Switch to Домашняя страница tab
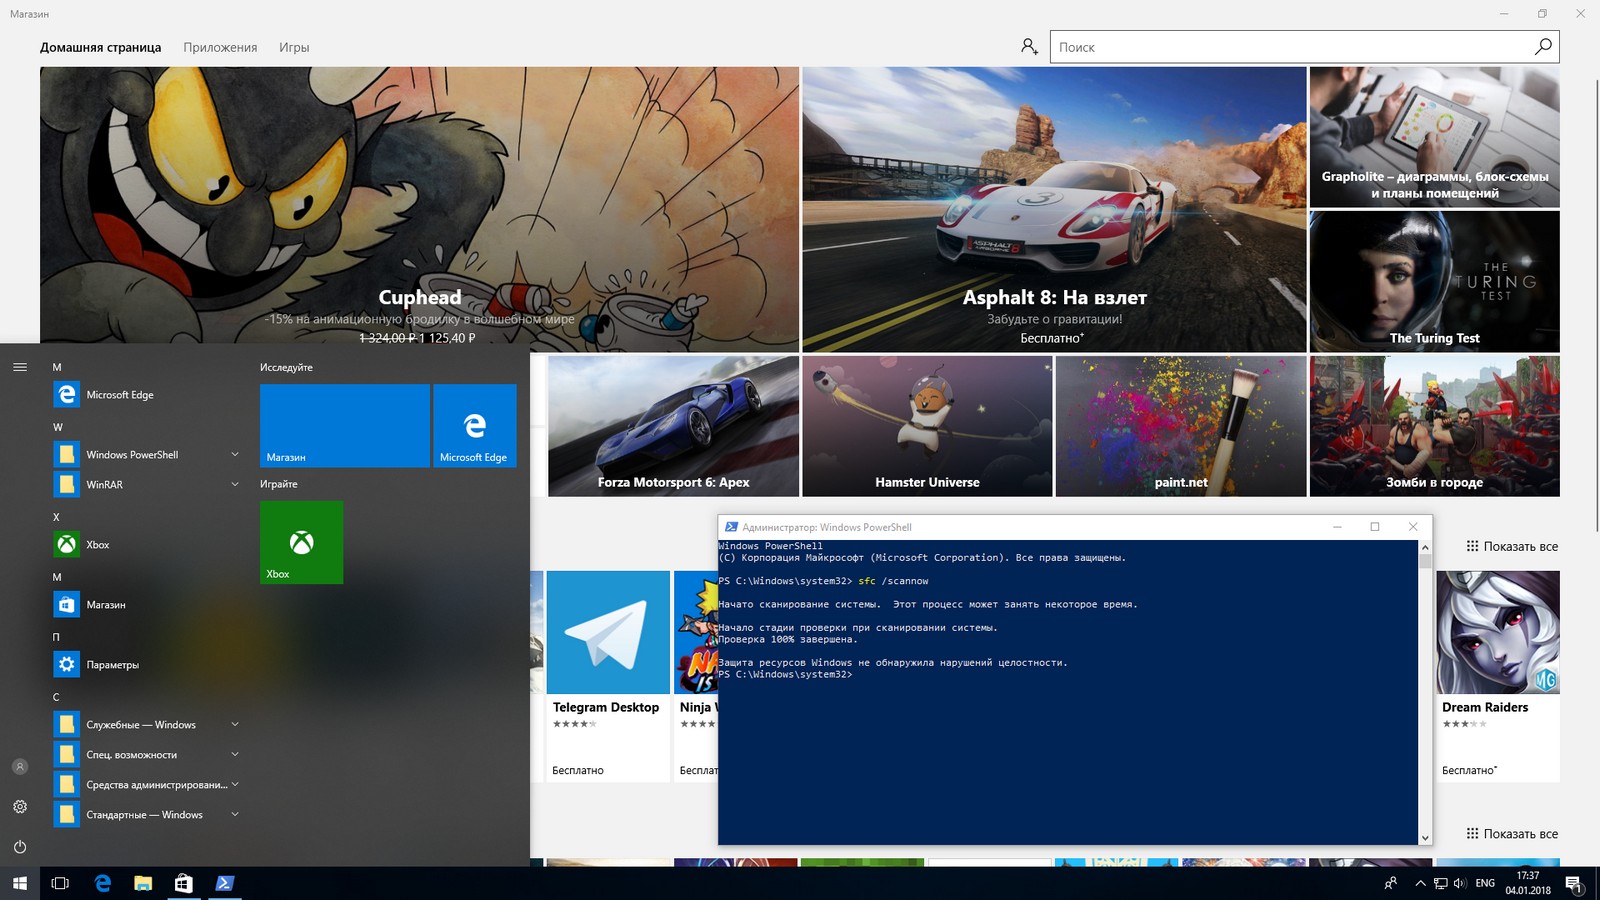Viewport: 1600px width, 900px height. click(x=100, y=47)
